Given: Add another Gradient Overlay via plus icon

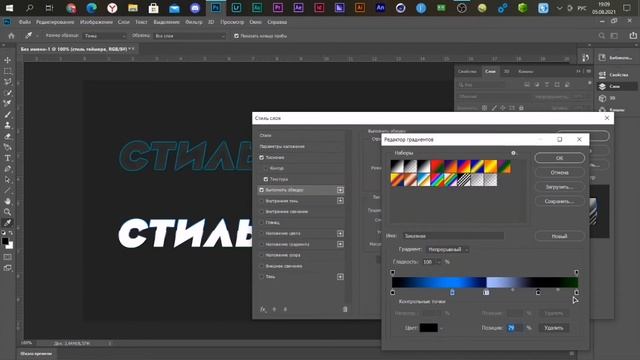Looking at the screenshot, I should pyautogui.click(x=340, y=244).
